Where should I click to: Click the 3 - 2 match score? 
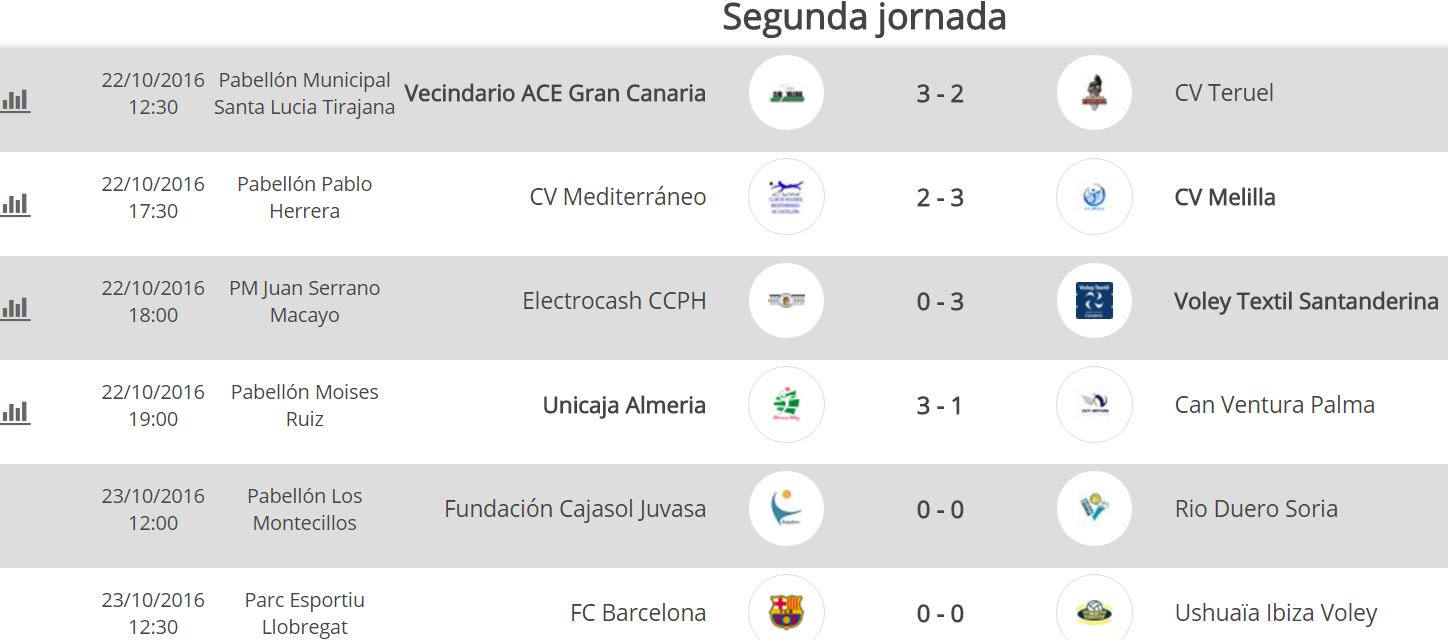click(940, 93)
